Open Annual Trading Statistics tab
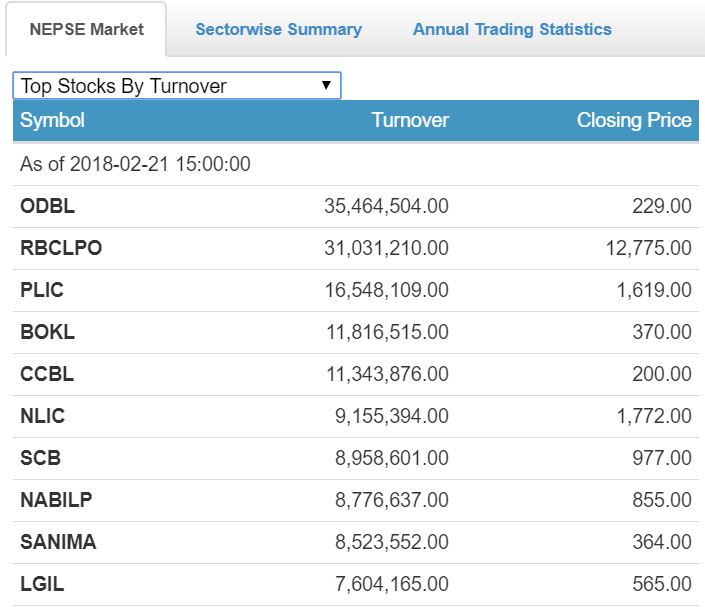This screenshot has width=705, height=607. pos(511,29)
